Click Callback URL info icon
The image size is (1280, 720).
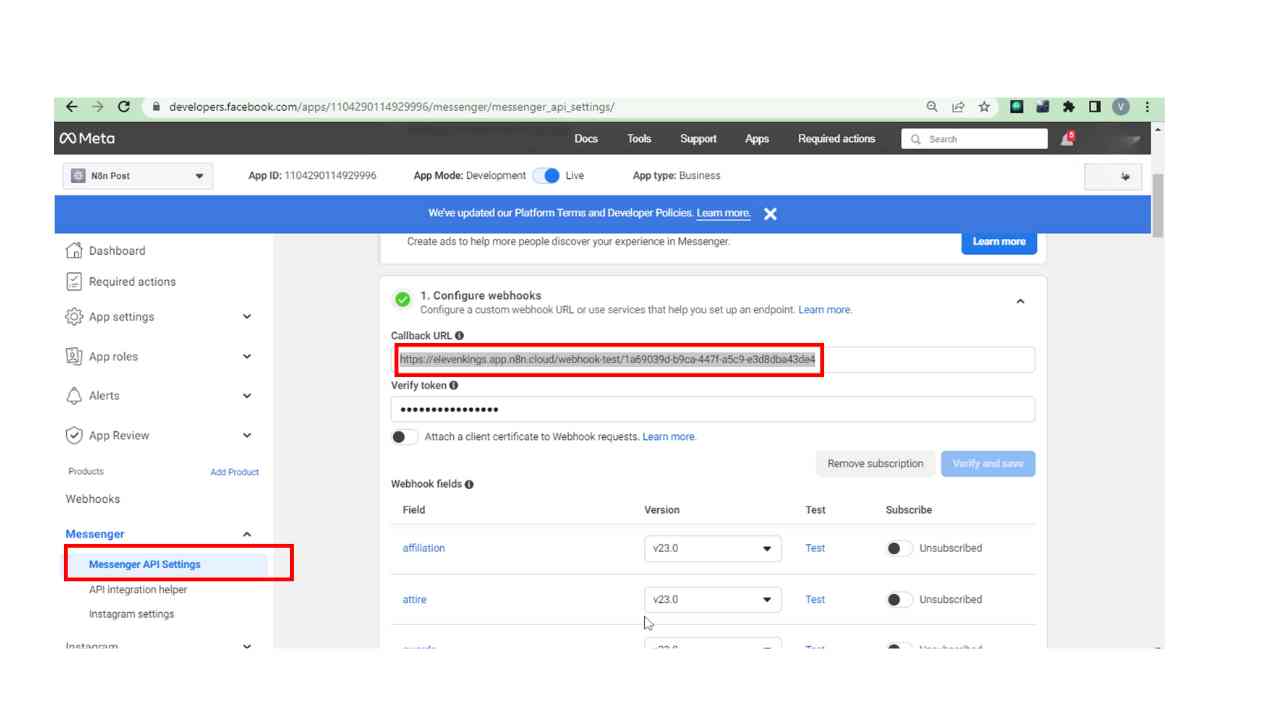(459, 336)
